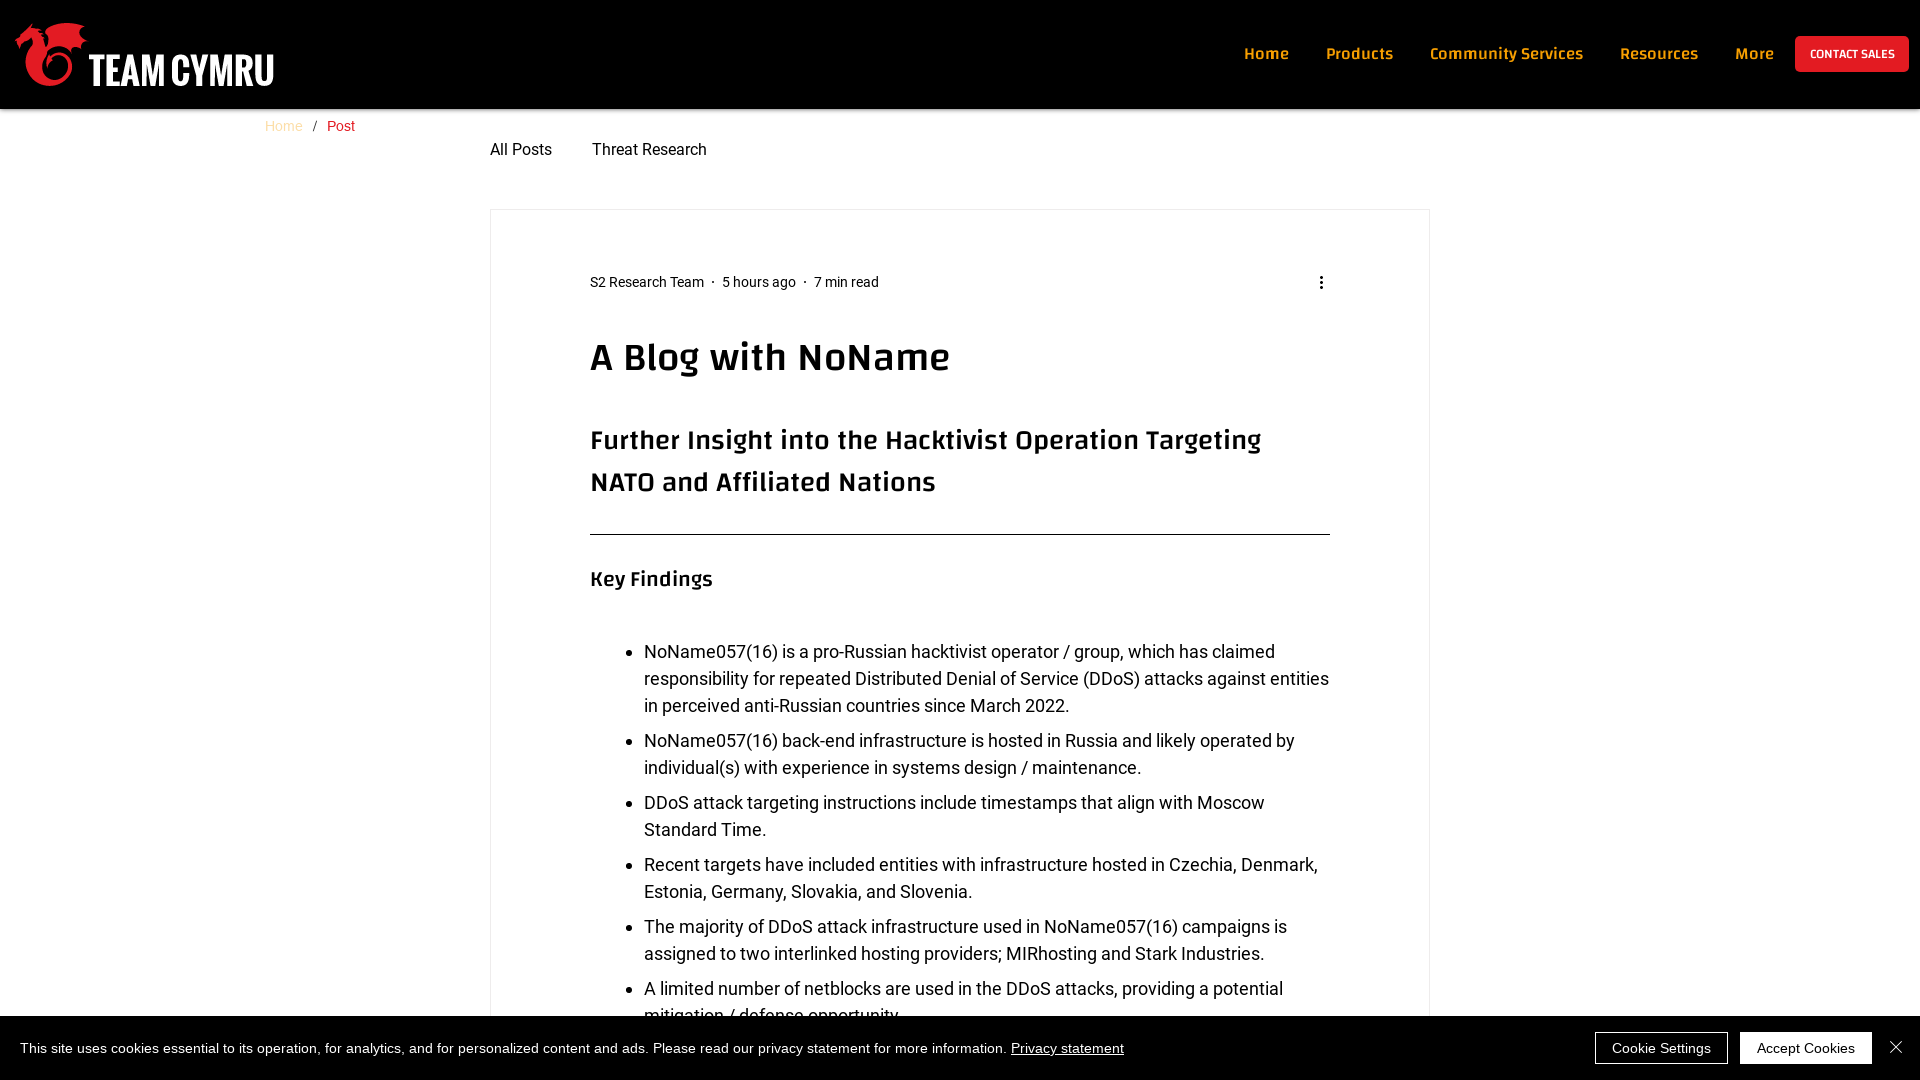Click the bullet about back-end infrastructure in Russia
Viewport: 1920px width, 1080px height.
[969, 754]
